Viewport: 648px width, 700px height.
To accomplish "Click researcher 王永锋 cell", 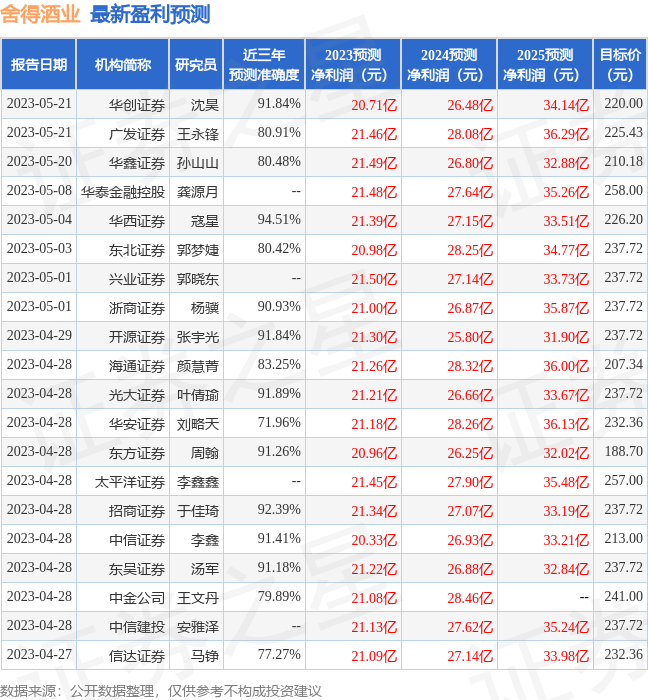I will (198, 134).
